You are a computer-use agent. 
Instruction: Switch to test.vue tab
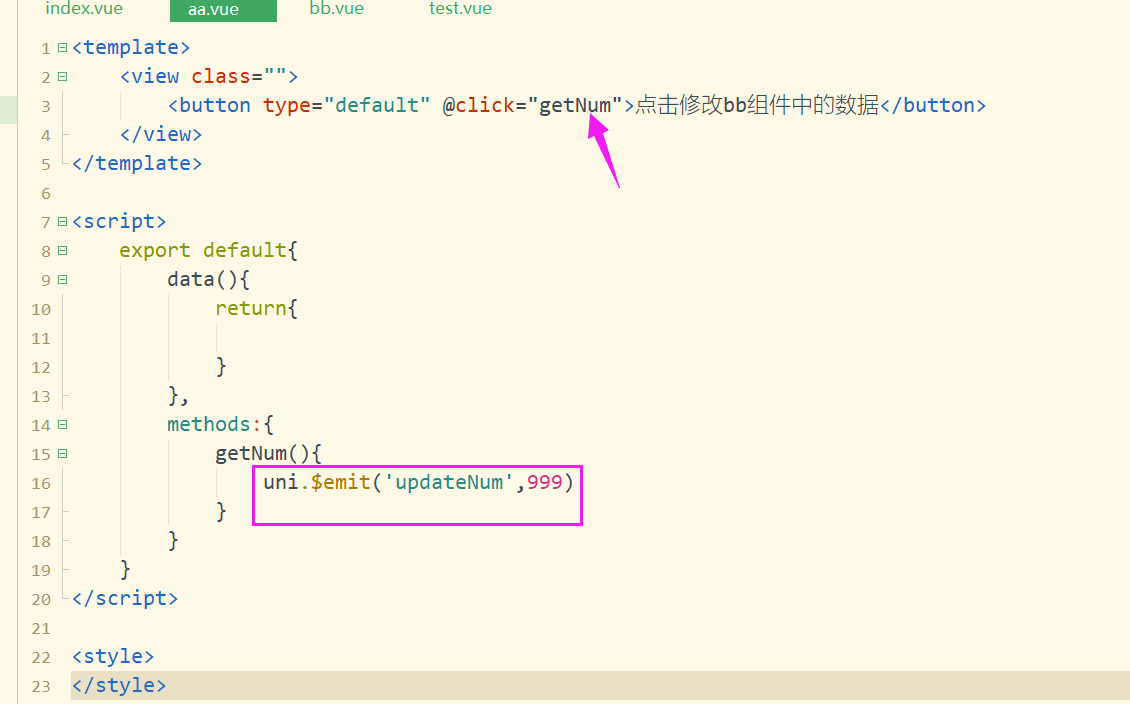pyautogui.click(x=461, y=9)
